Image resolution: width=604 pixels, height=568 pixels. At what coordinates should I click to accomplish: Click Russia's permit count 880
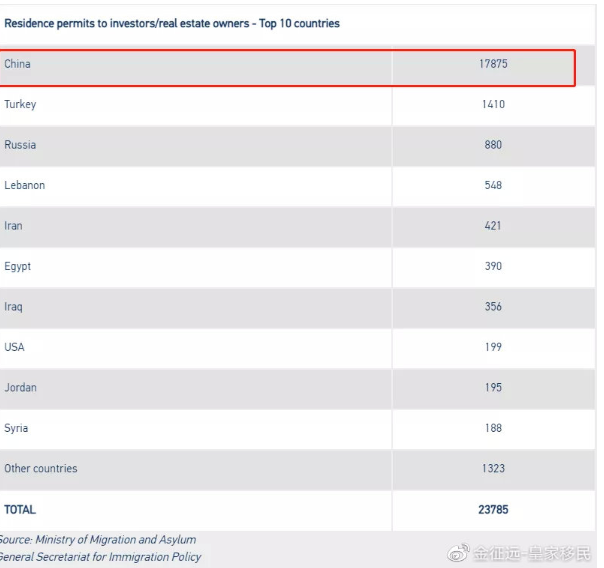coord(493,145)
